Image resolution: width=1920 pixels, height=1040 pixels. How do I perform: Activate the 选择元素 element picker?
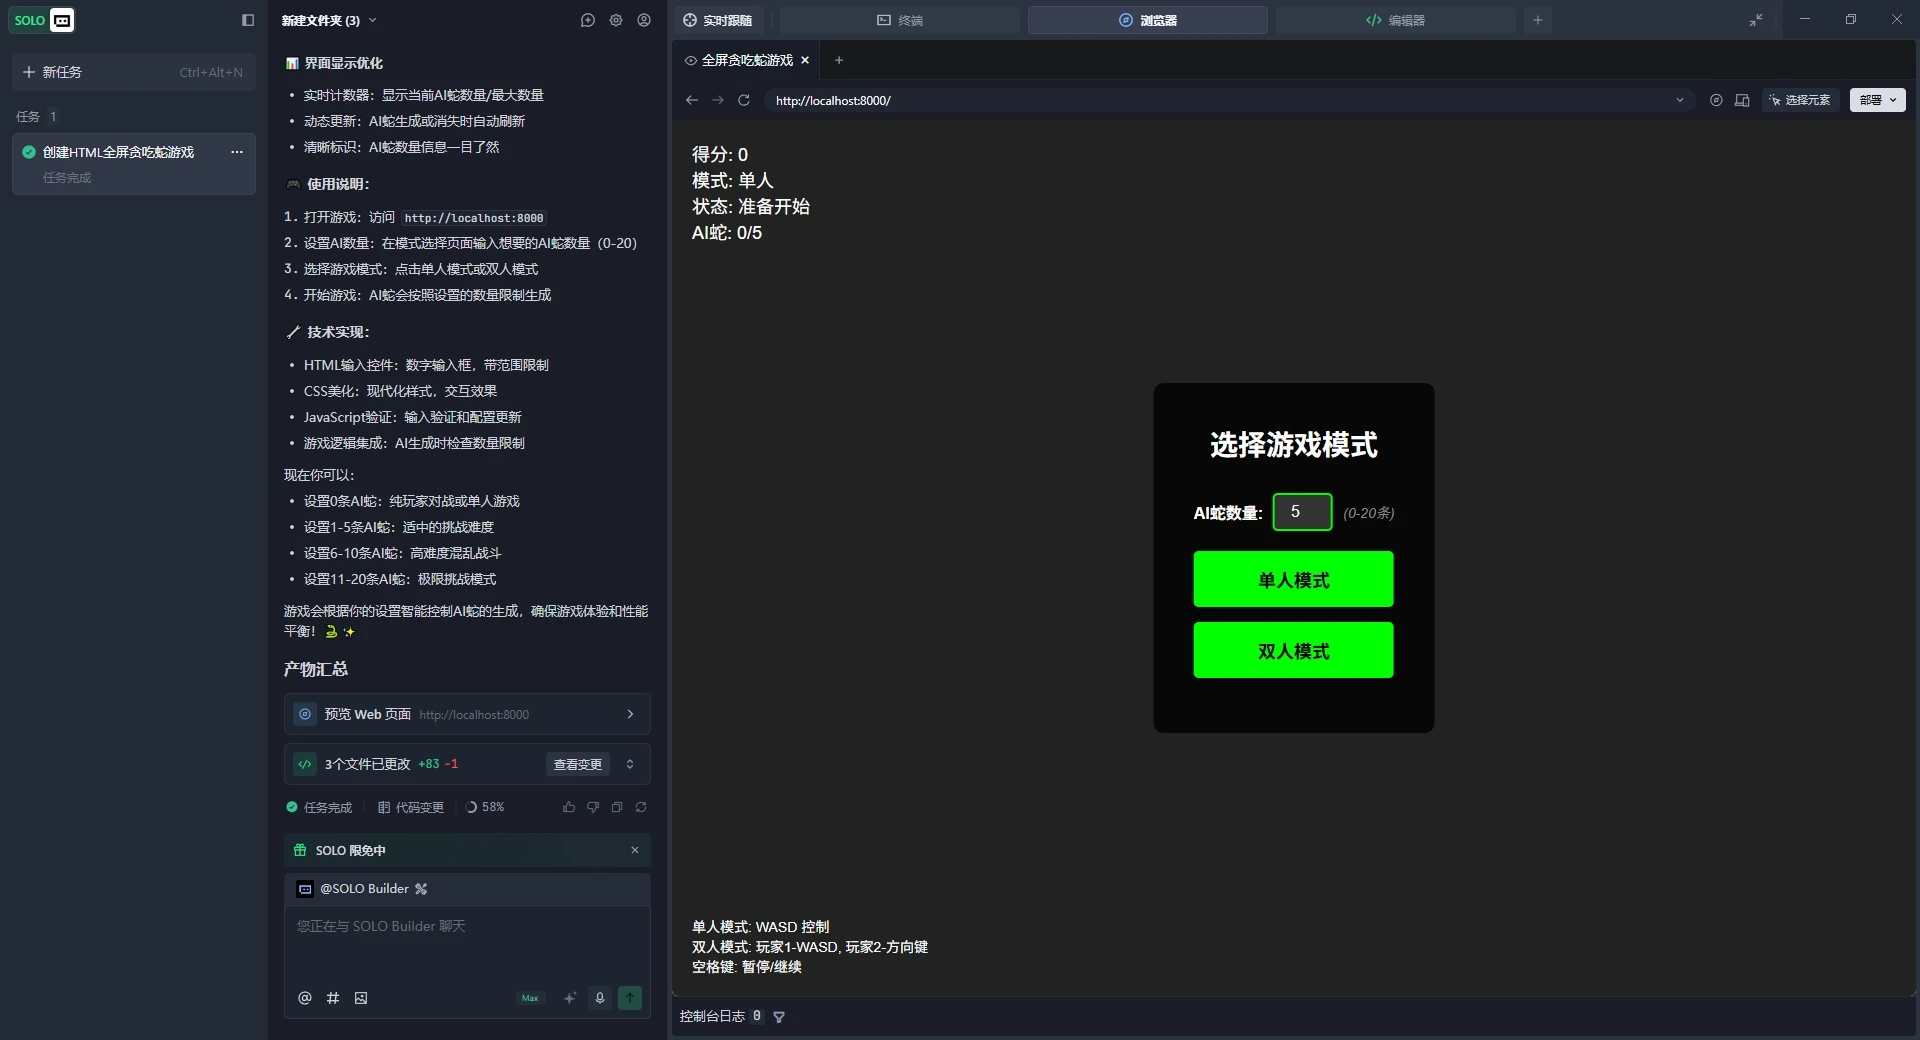pos(1800,100)
